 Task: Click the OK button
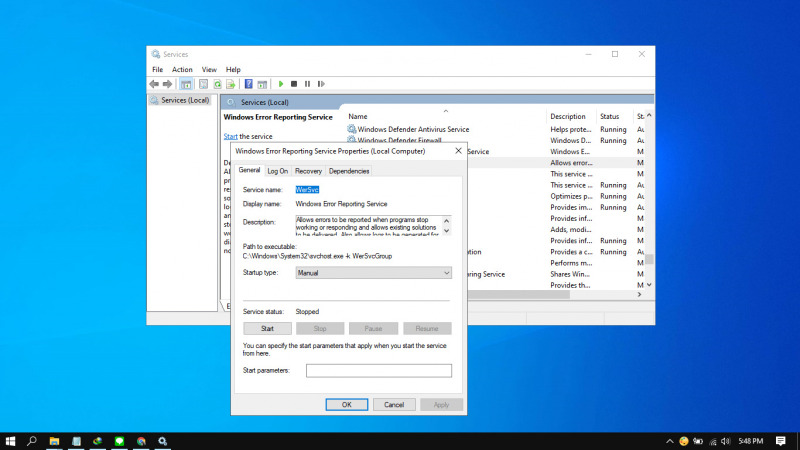[346, 405]
